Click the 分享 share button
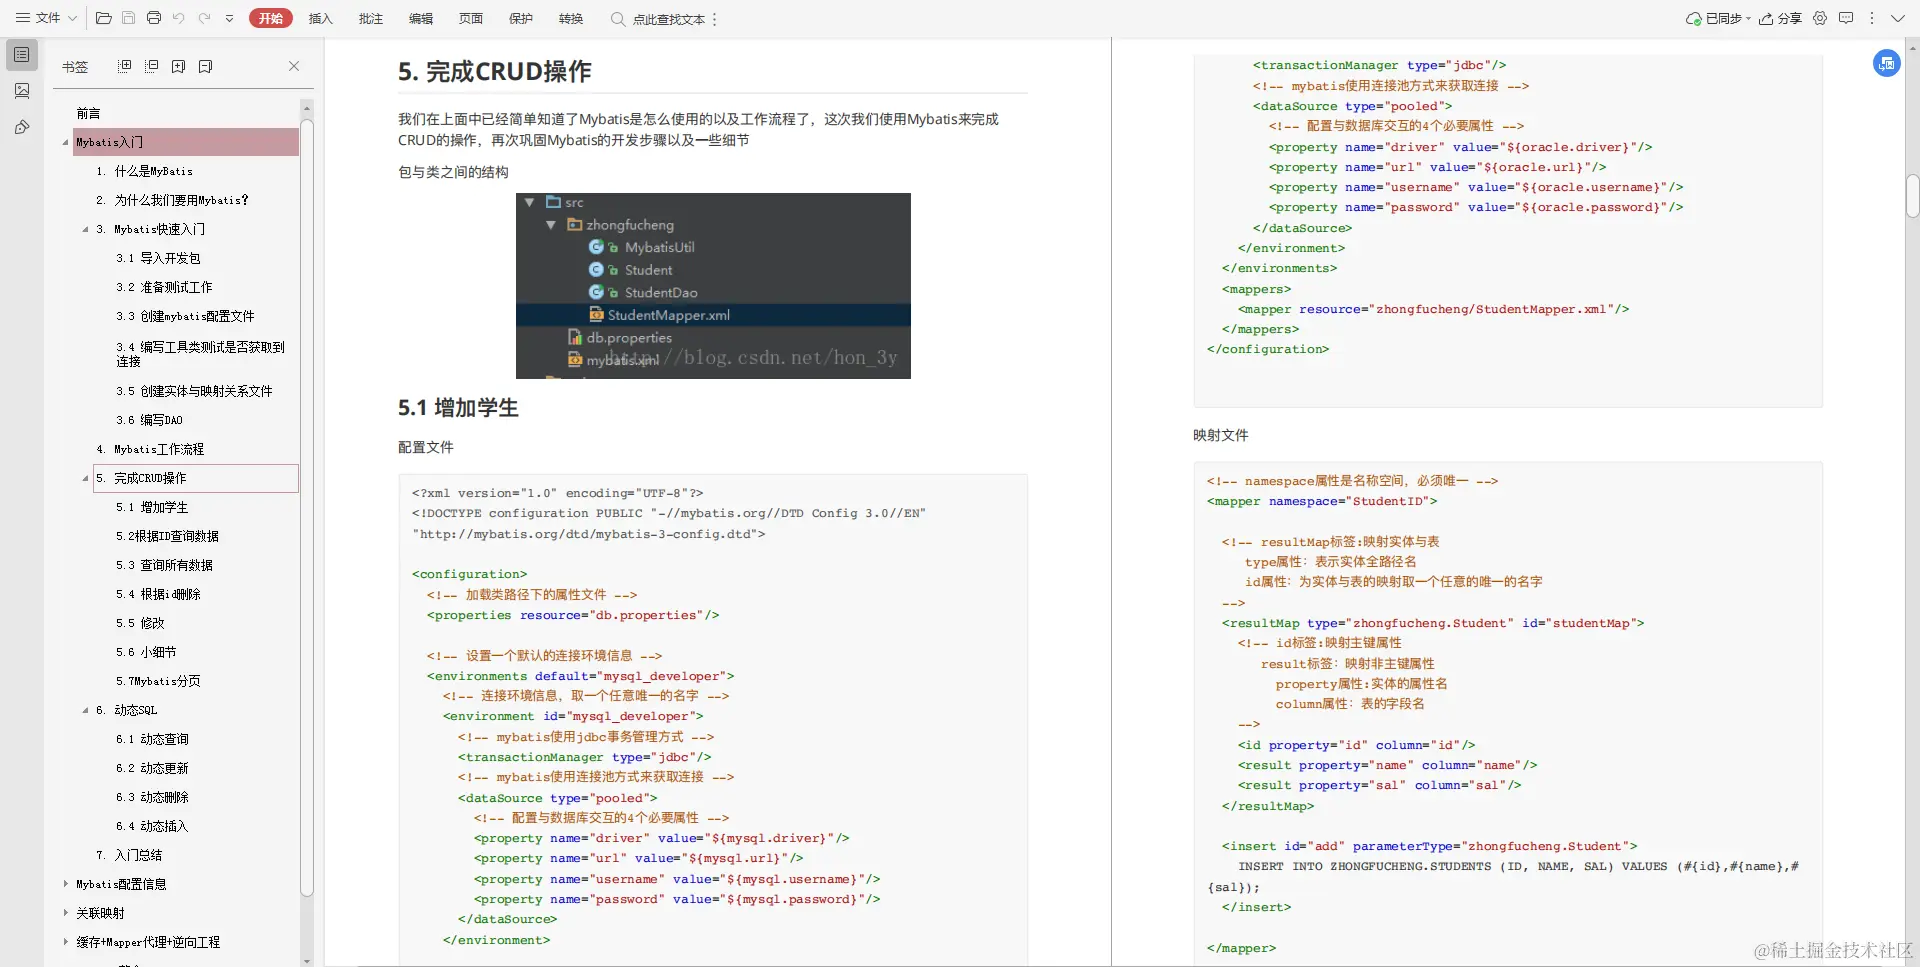The height and width of the screenshot is (967, 1920). tap(1781, 18)
